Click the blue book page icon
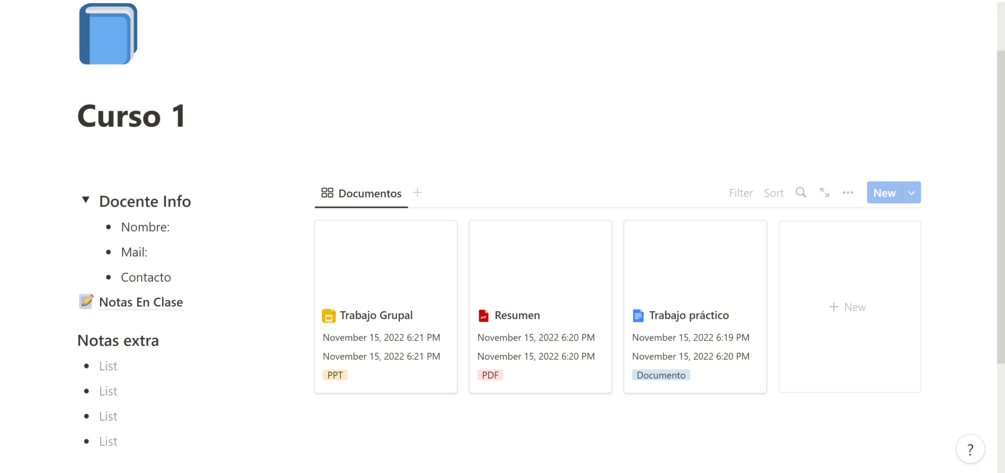The image size is (1005, 473). [108, 34]
